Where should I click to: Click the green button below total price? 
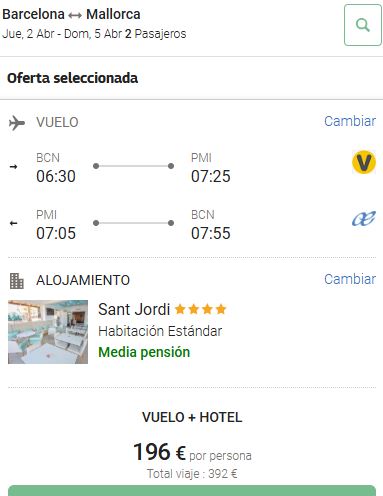tap(192, 491)
